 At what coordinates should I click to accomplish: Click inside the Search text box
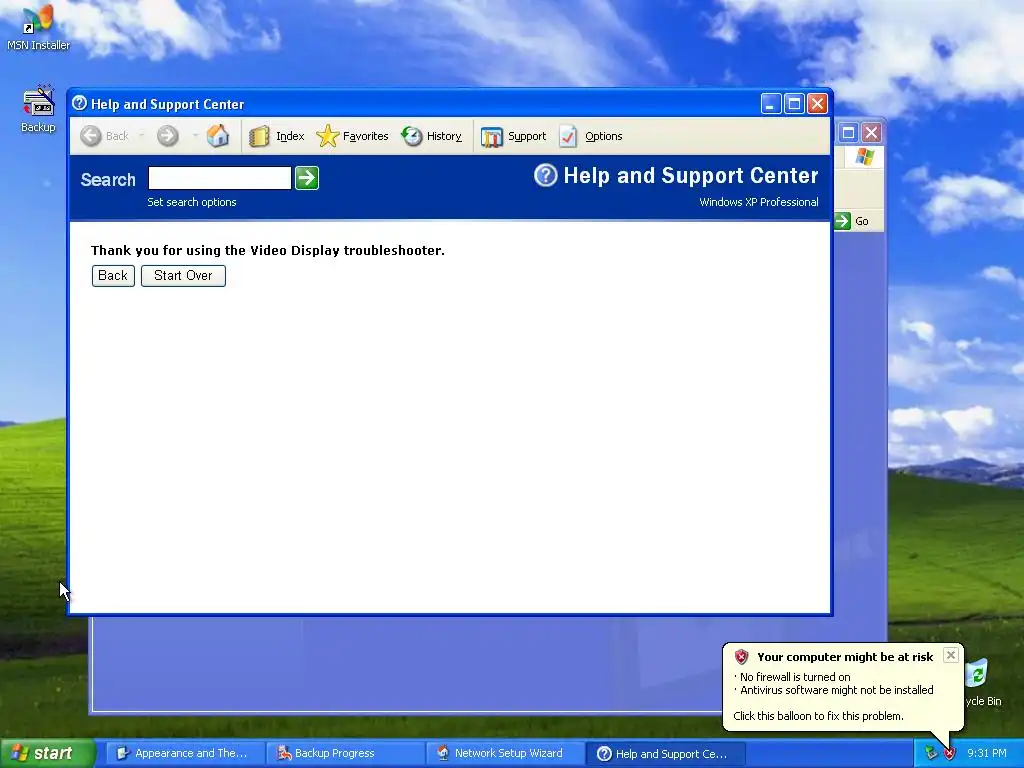(219, 178)
